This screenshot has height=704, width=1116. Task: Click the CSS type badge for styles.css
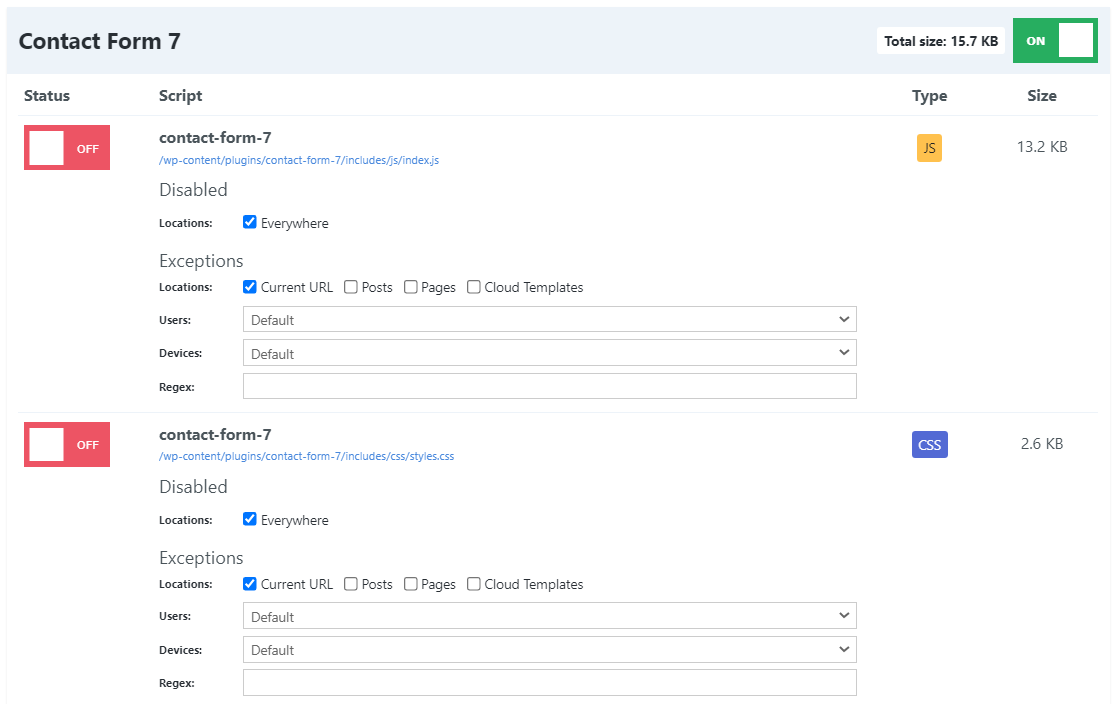[x=929, y=444]
